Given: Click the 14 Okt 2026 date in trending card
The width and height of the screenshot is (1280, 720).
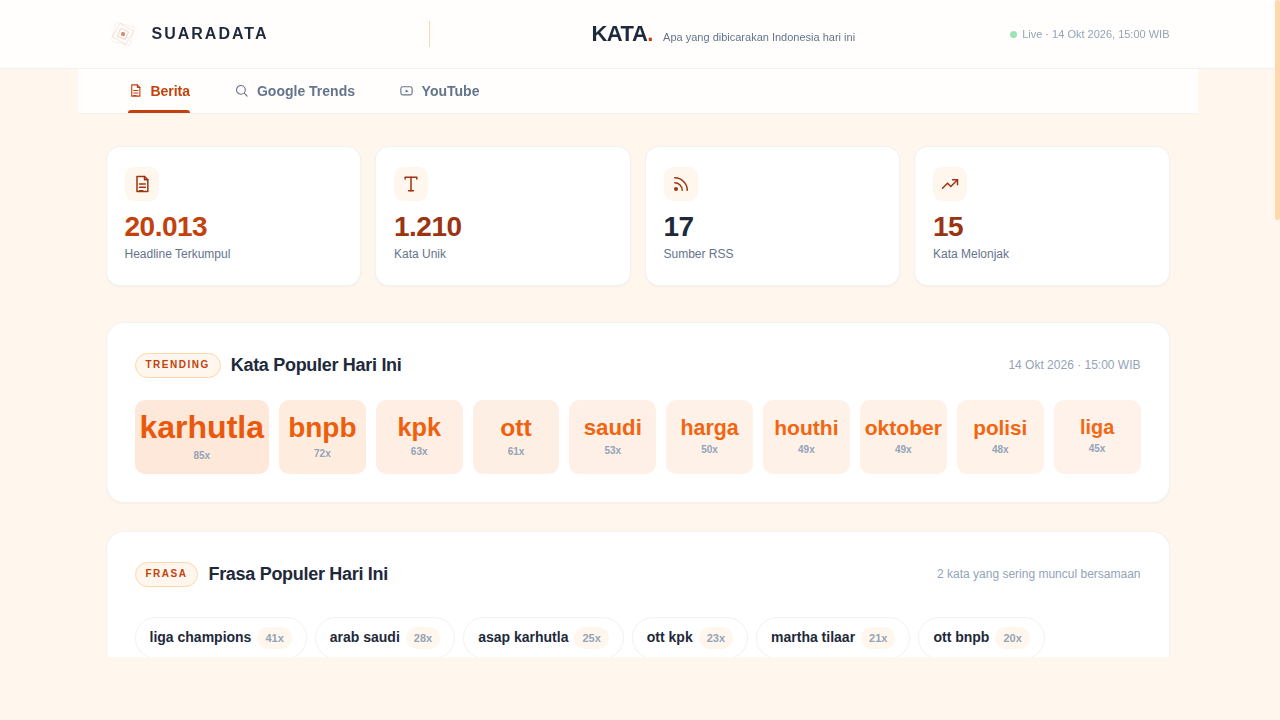Looking at the screenshot, I should click(x=1074, y=365).
